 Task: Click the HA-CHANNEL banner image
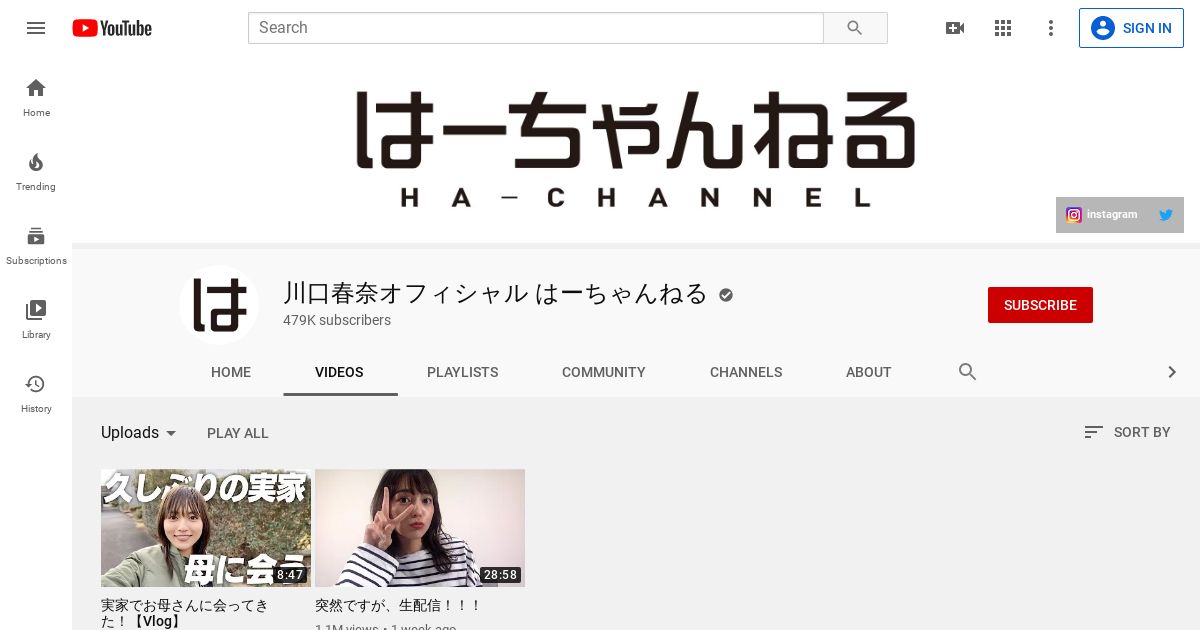(636, 148)
